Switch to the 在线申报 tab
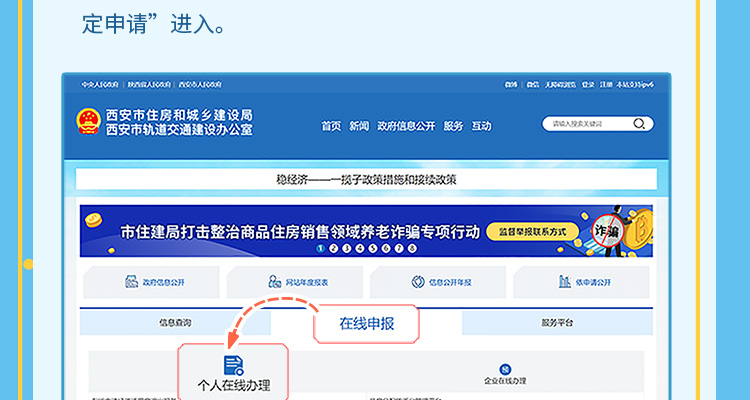This screenshot has height=400, width=750. (x=366, y=324)
